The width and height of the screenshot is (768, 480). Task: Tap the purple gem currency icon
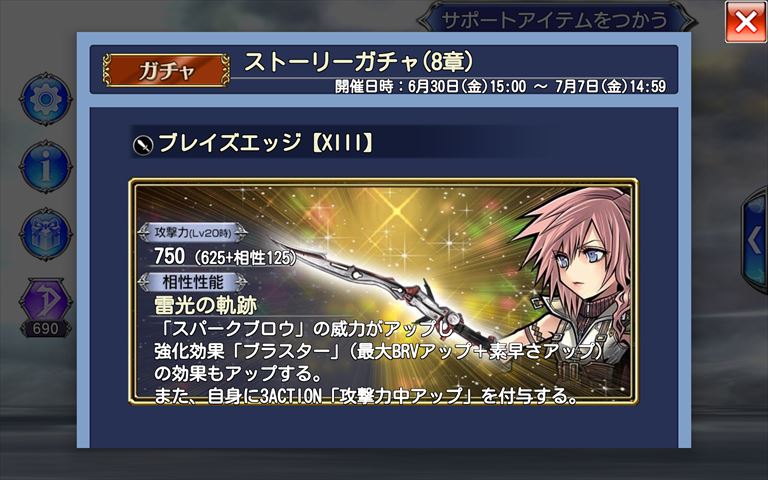[46, 300]
